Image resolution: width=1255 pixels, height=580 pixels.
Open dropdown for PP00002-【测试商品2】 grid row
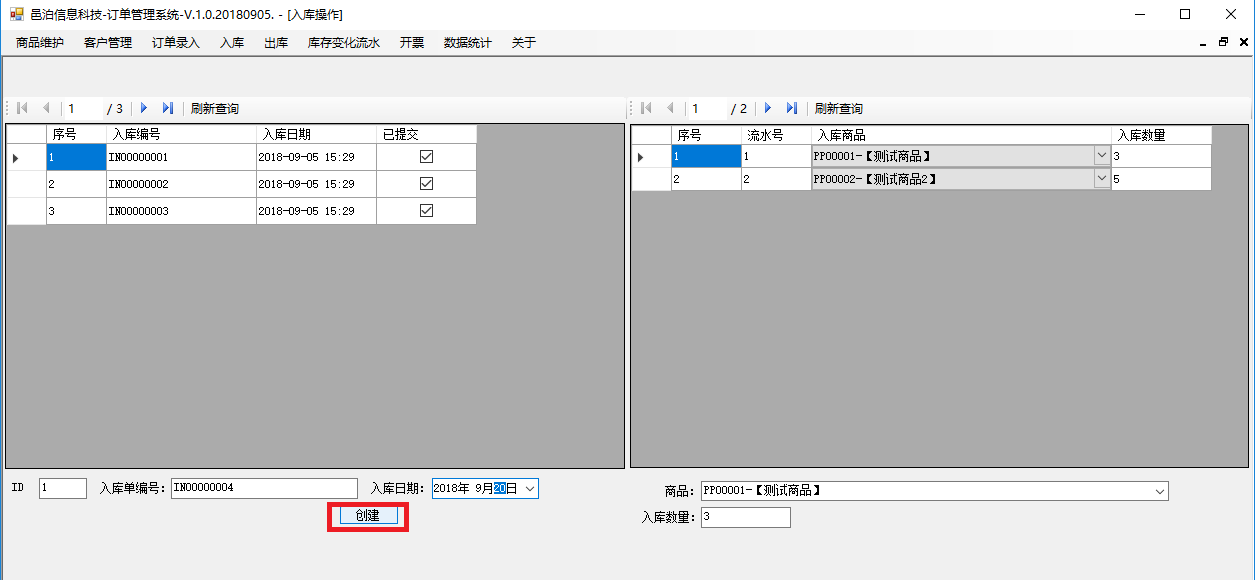[x=1102, y=179]
